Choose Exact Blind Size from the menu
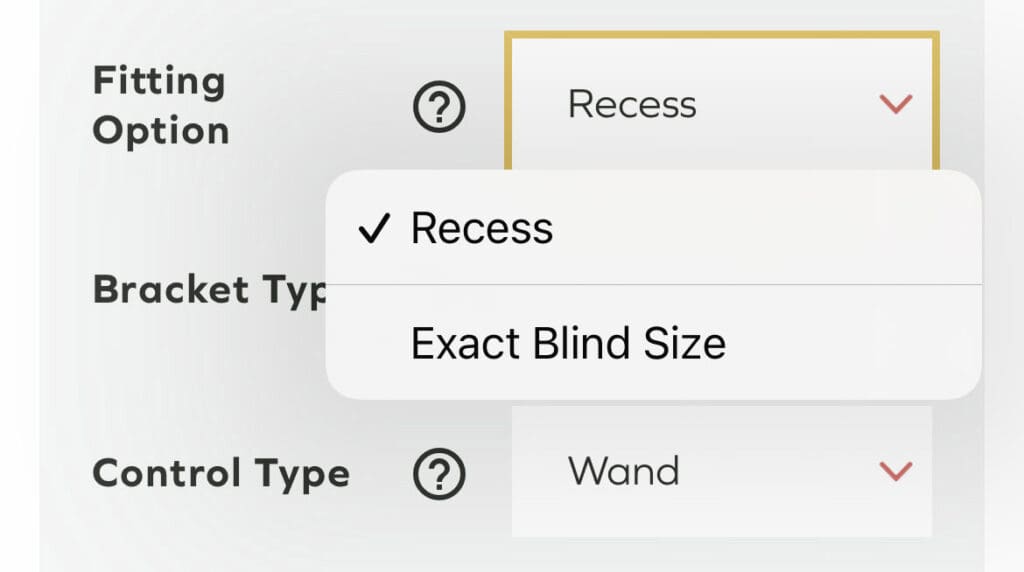This screenshot has width=1024, height=572. [567, 344]
